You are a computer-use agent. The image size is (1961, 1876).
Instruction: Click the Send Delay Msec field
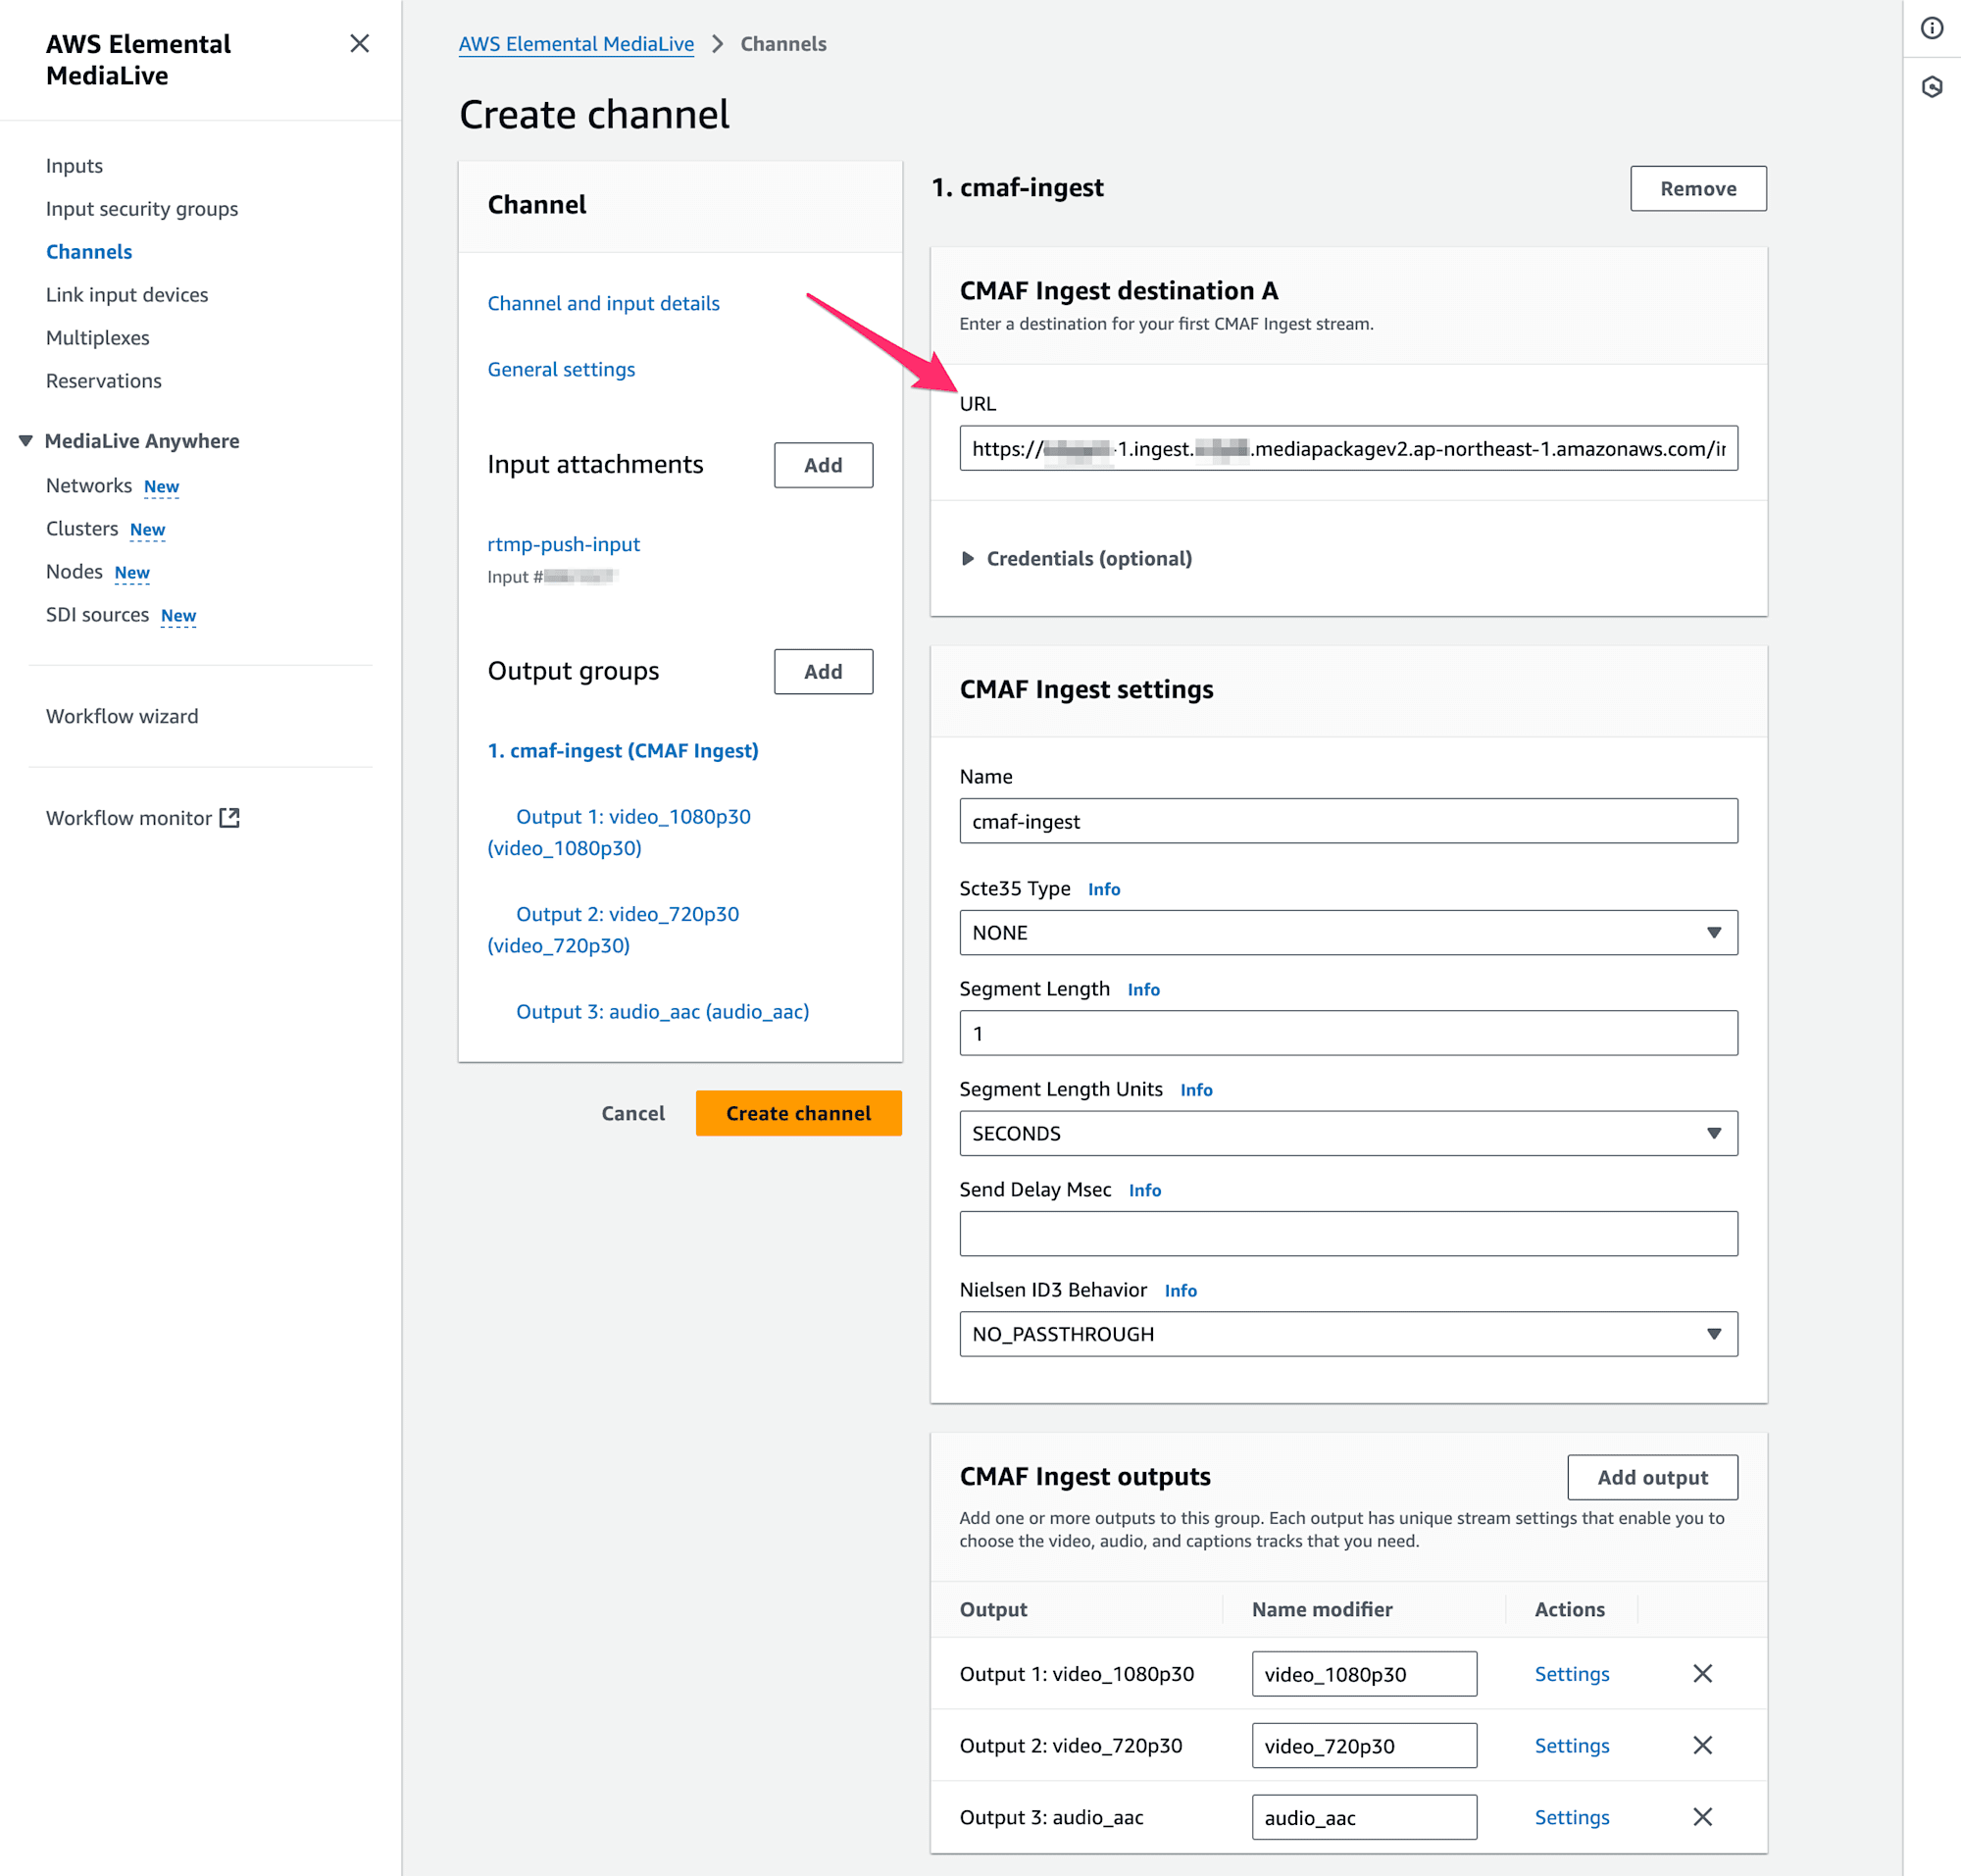click(x=1348, y=1234)
